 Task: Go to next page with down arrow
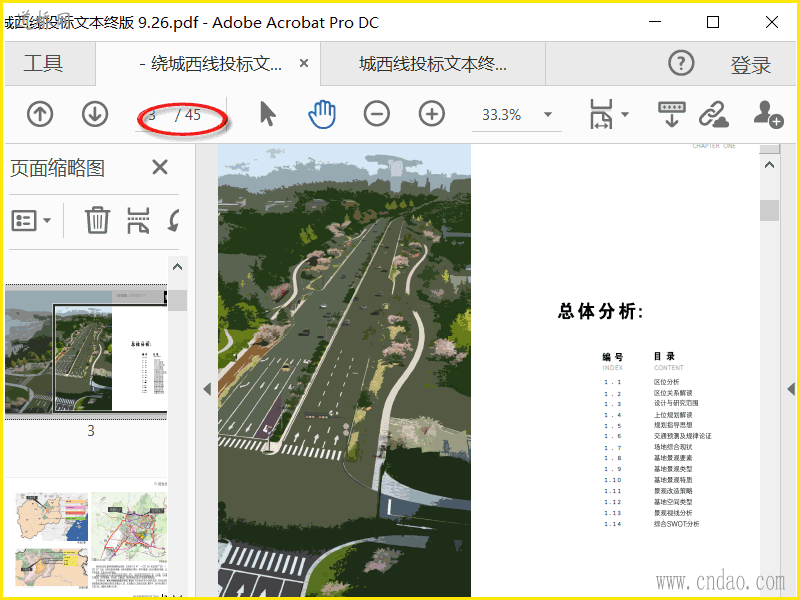(95, 114)
